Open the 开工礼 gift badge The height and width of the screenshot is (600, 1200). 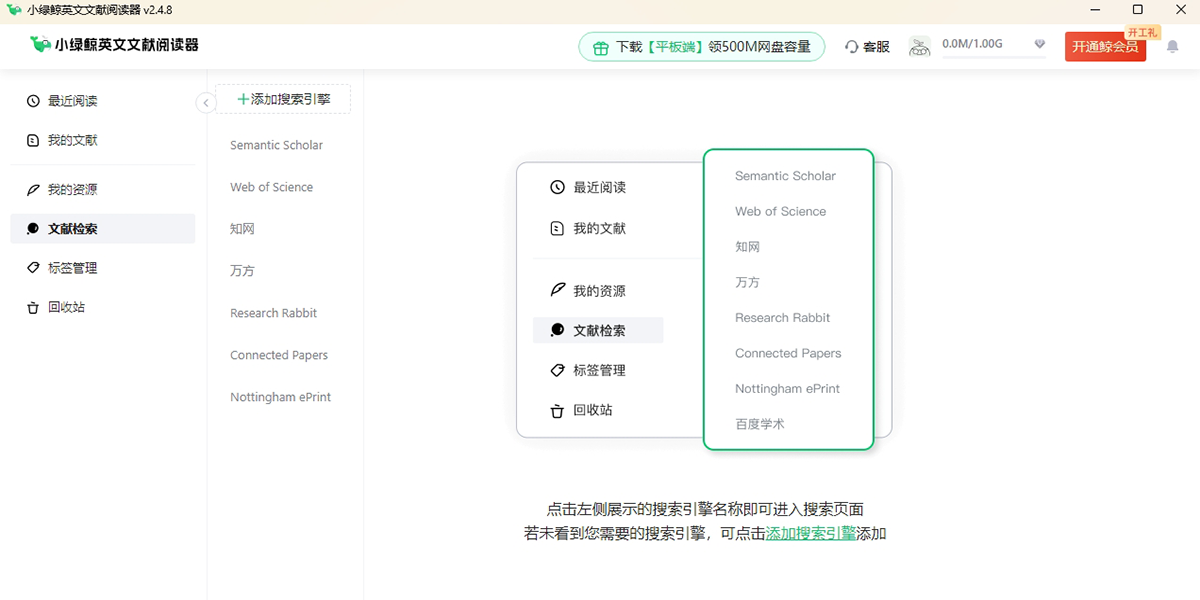point(1142,32)
